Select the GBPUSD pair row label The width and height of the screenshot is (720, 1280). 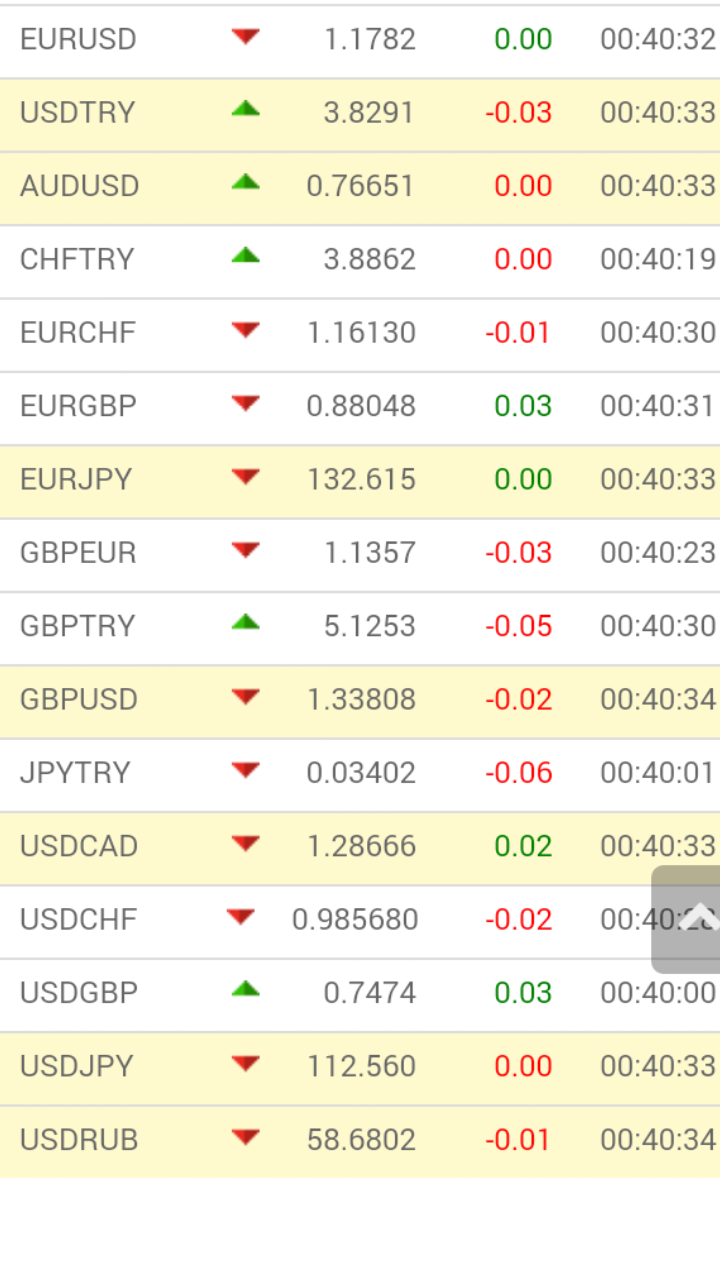(x=79, y=700)
